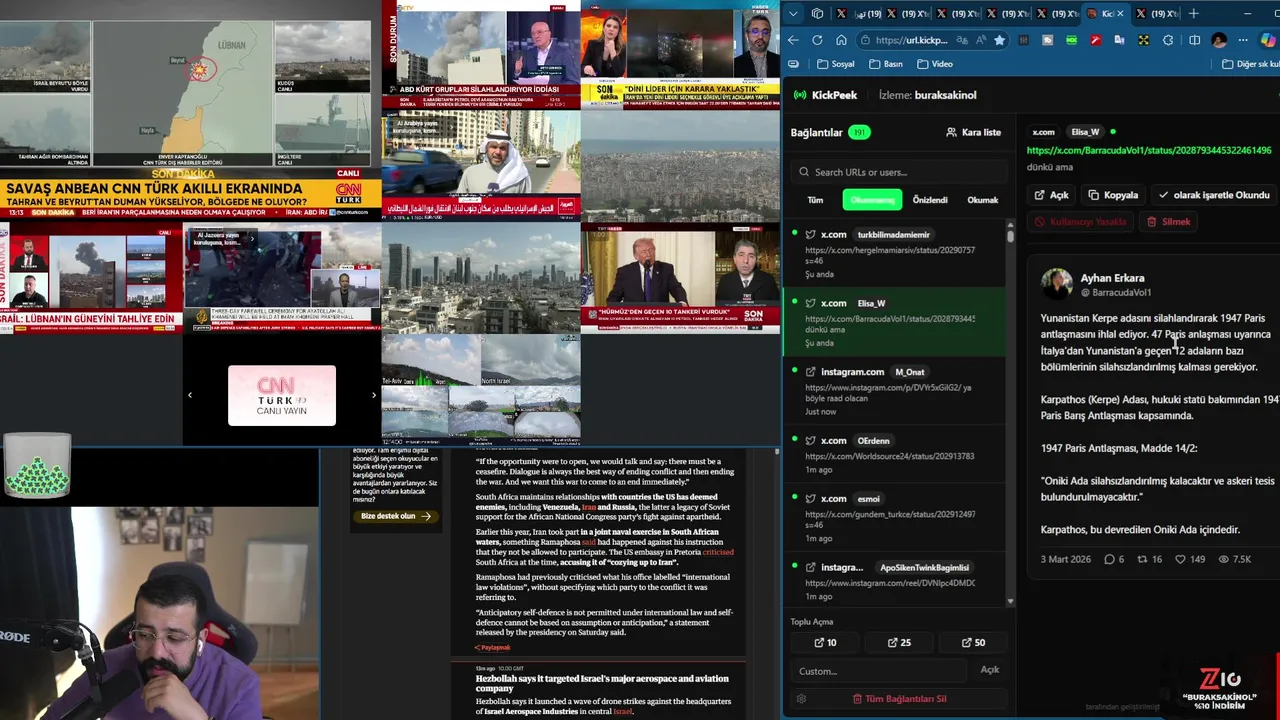Open the browser tab actions dropdown
Image resolution: width=1280 pixels, height=720 pixels.
point(793,14)
